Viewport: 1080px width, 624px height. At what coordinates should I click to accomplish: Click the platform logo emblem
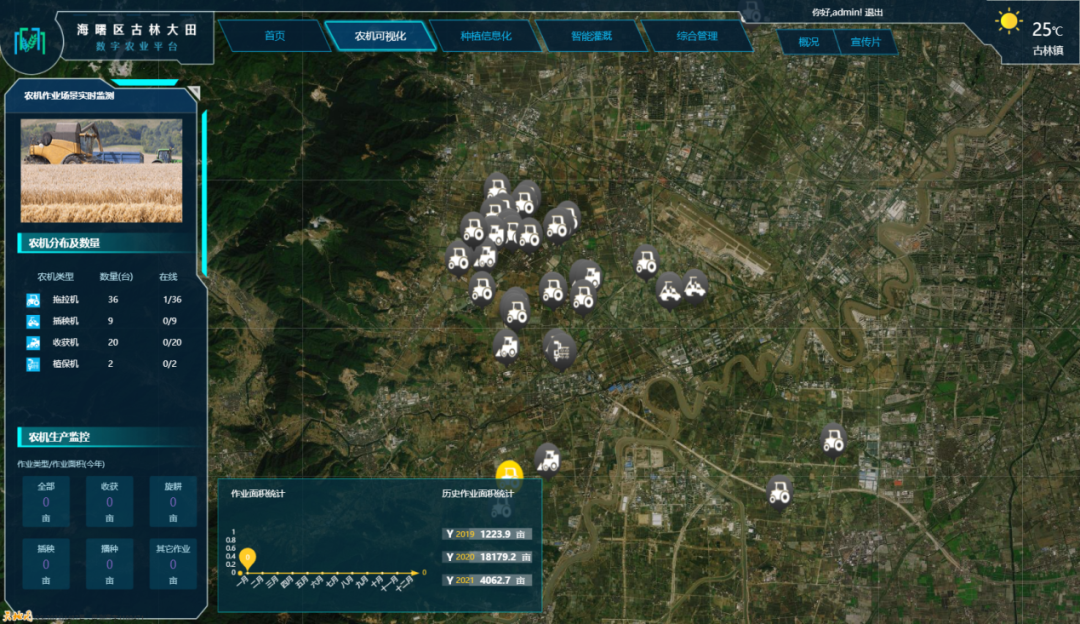[x=30, y=41]
